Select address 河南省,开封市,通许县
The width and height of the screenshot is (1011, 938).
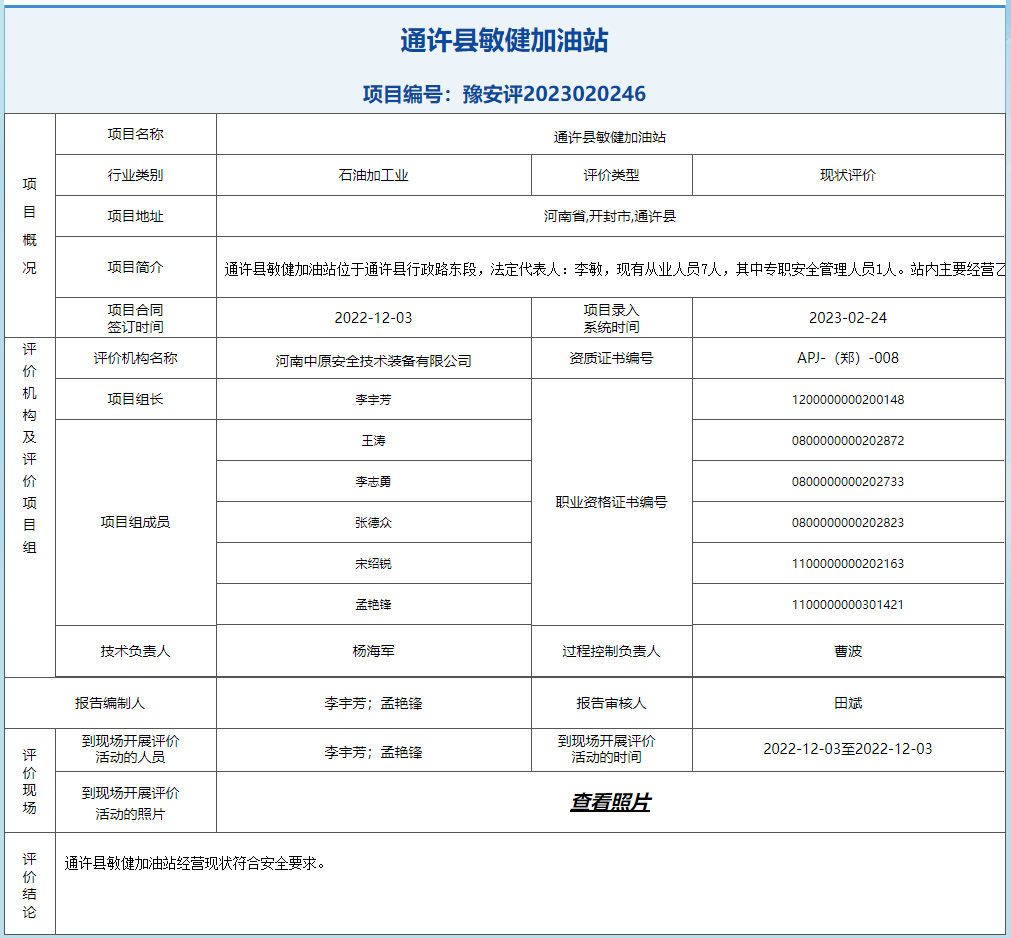point(610,217)
